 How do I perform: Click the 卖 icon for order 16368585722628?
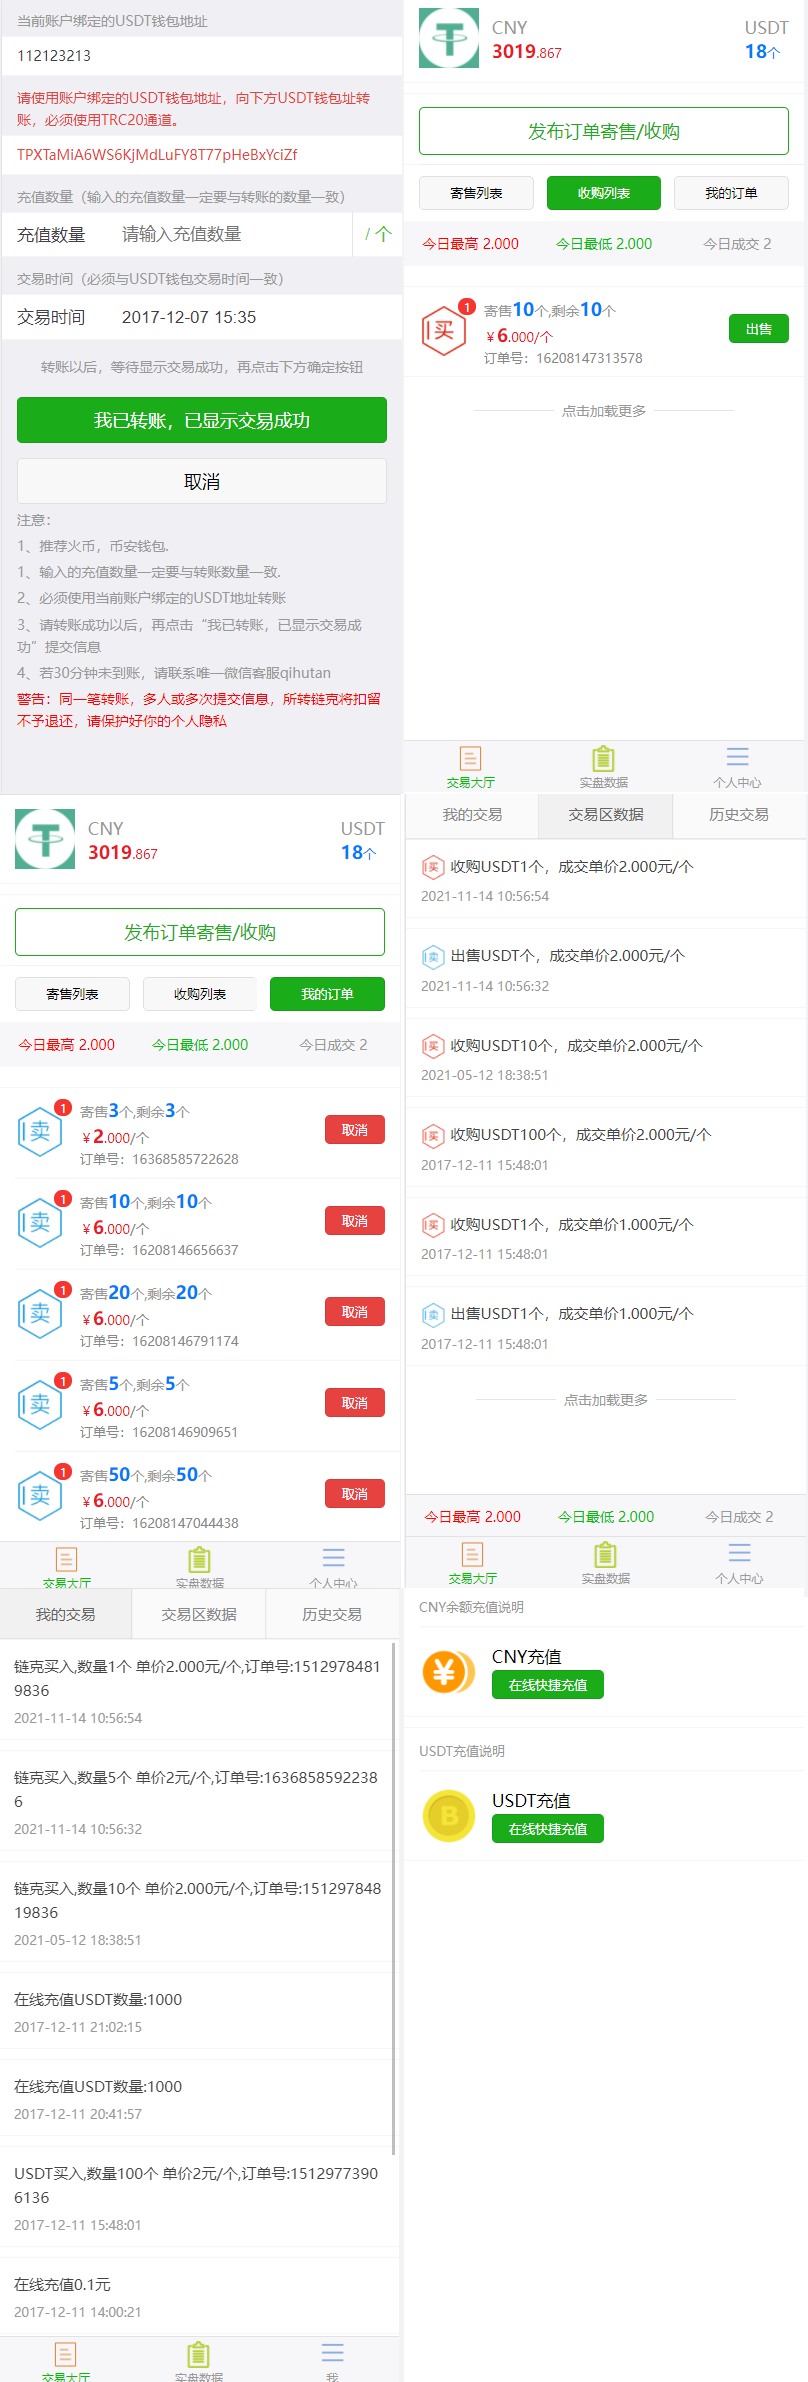(40, 1131)
